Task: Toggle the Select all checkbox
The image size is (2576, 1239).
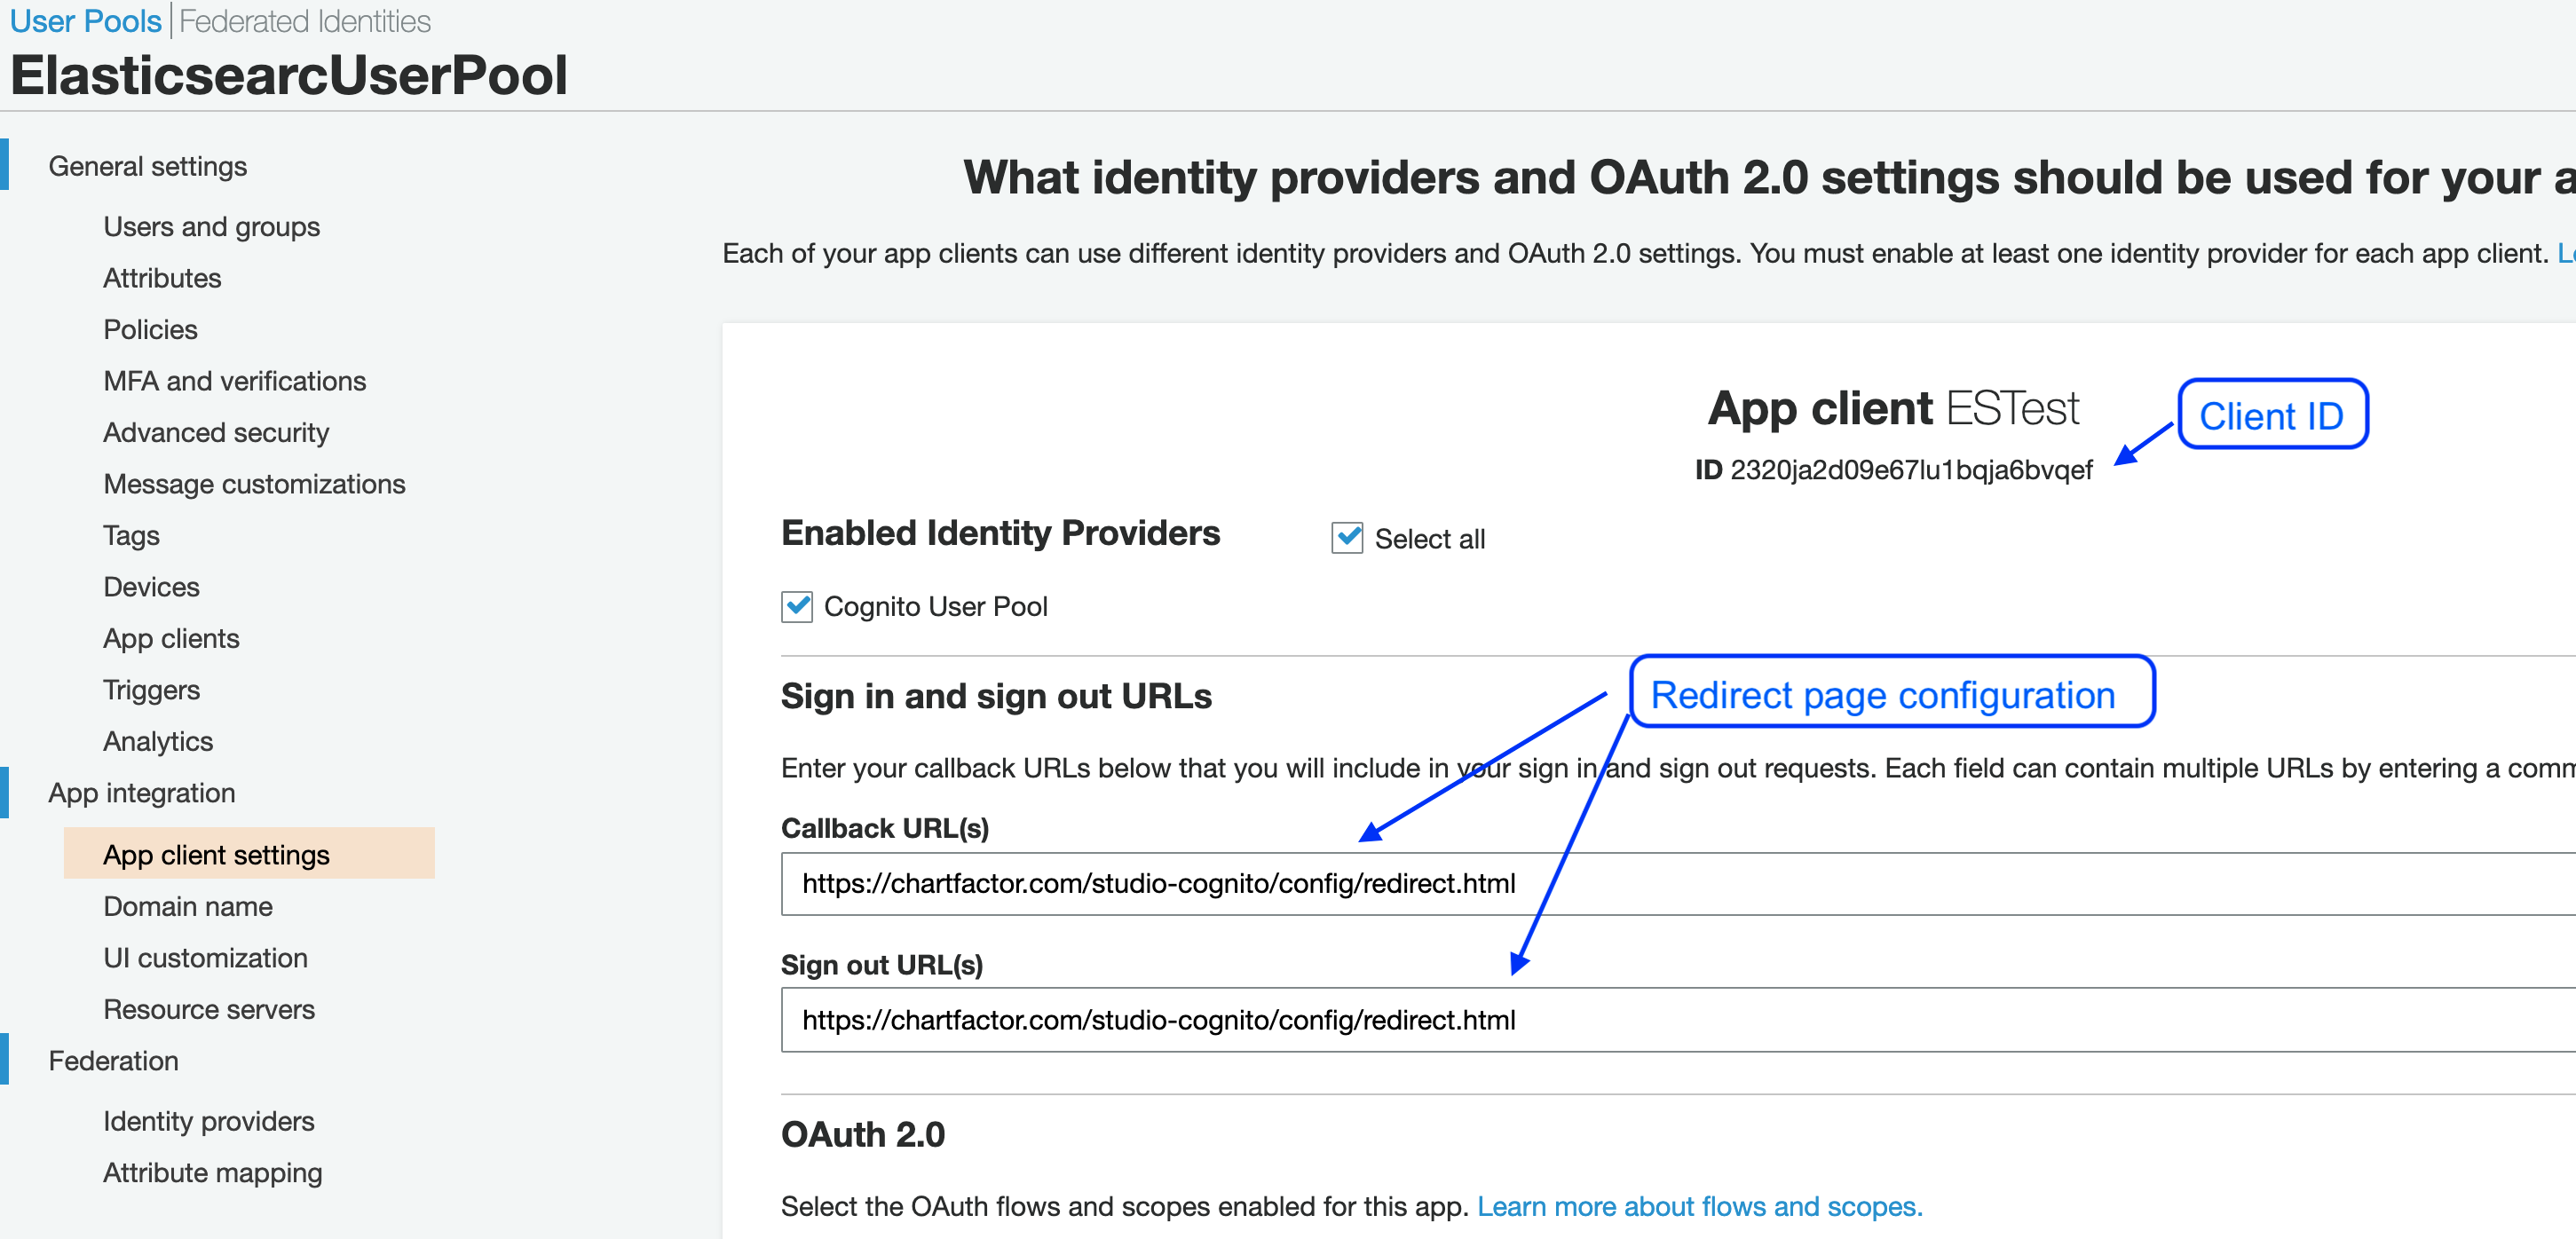Action: (1346, 538)
